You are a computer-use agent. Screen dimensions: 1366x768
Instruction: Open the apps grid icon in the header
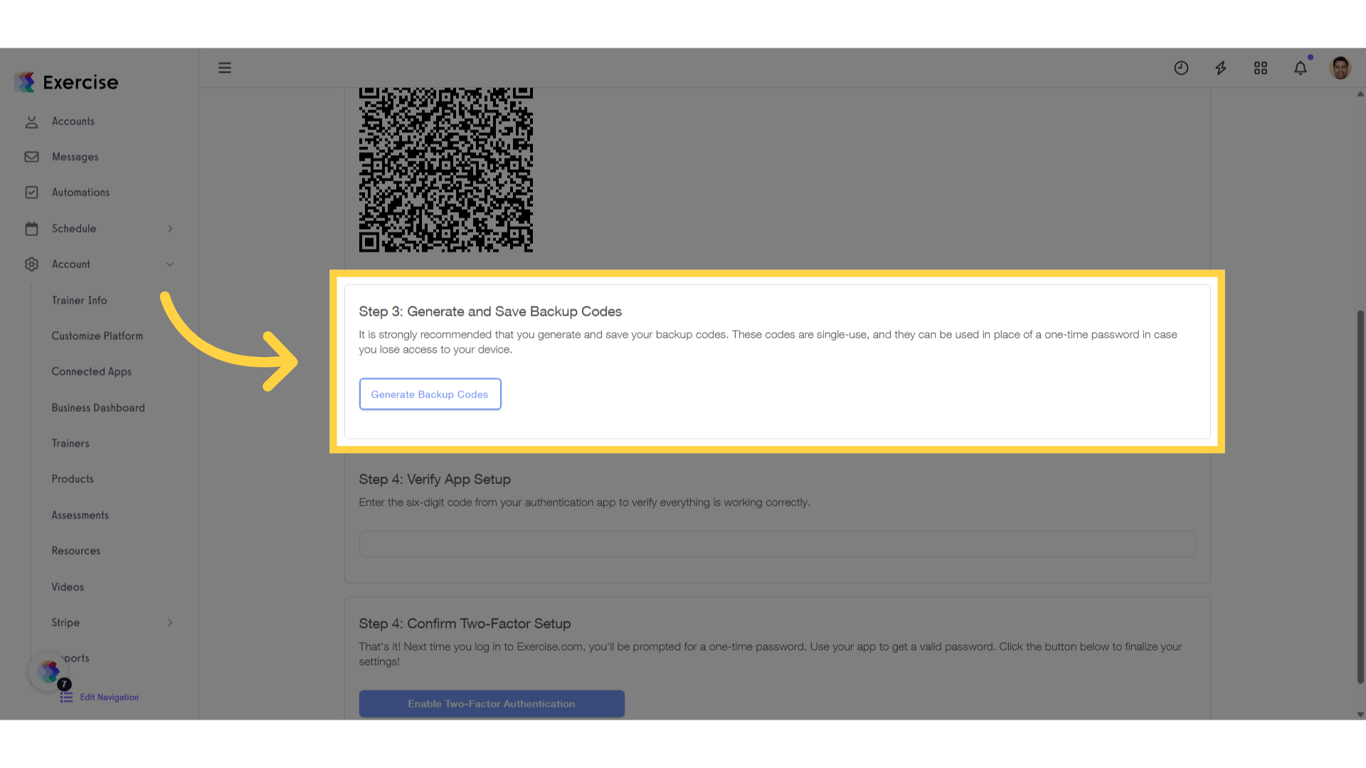click(x=1260, y=67)
